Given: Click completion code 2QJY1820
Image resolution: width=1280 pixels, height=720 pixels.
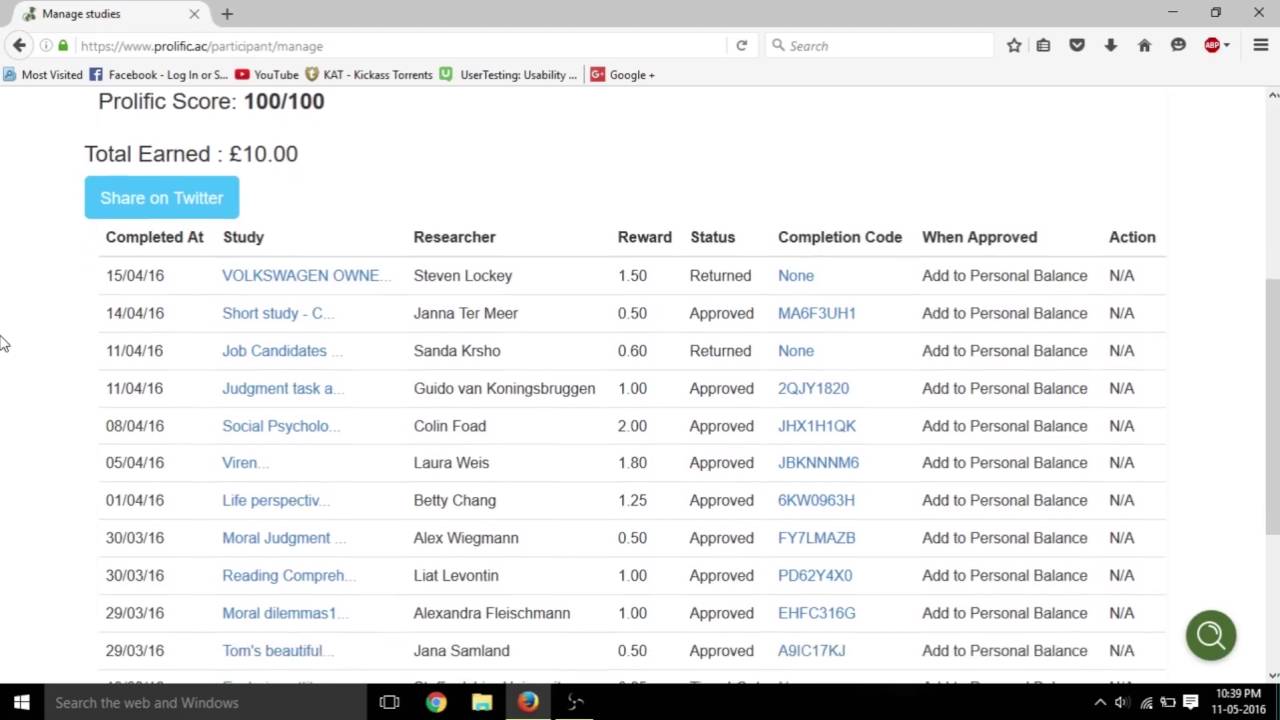Looking at the screenshot, I should [x=813, y=388].
